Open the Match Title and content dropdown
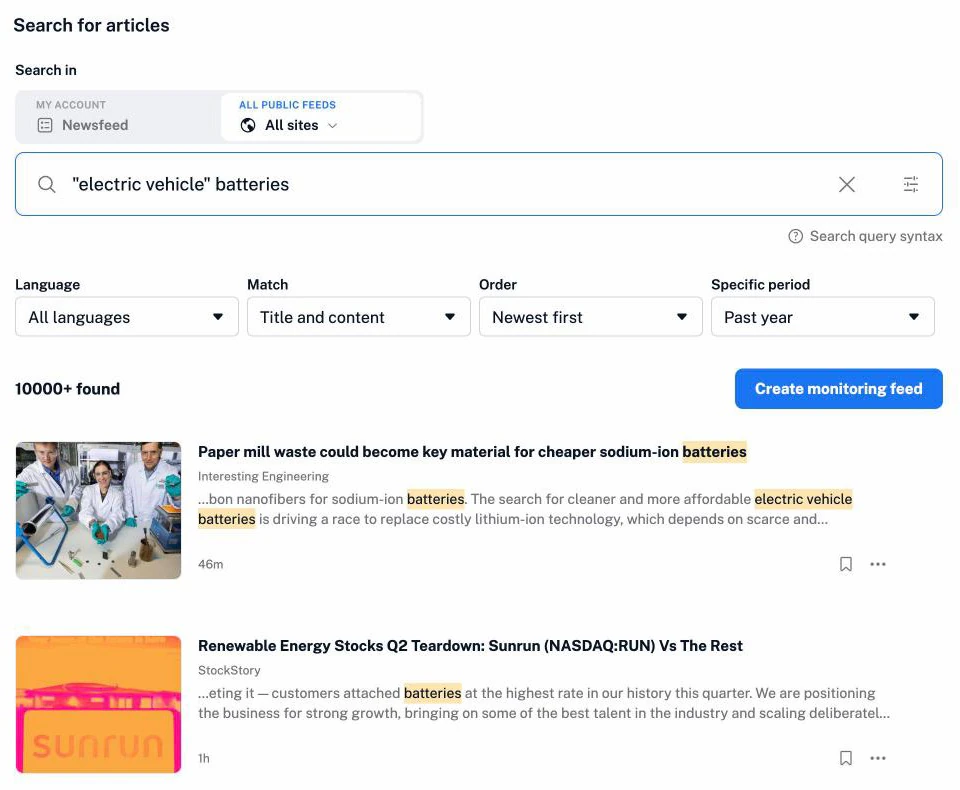The image size is (960, 790). 359,317
